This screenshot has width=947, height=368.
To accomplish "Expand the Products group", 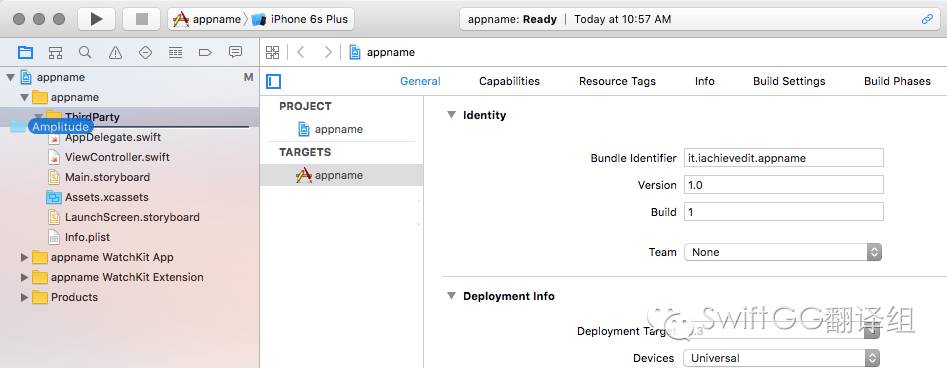I will pos(24,297).
